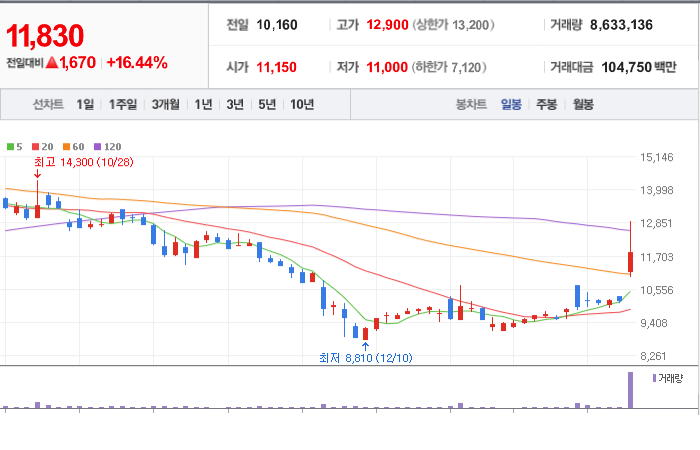Click the 시가 11,150 value
This screenshot has width=700, height=450.
(276, 67)
